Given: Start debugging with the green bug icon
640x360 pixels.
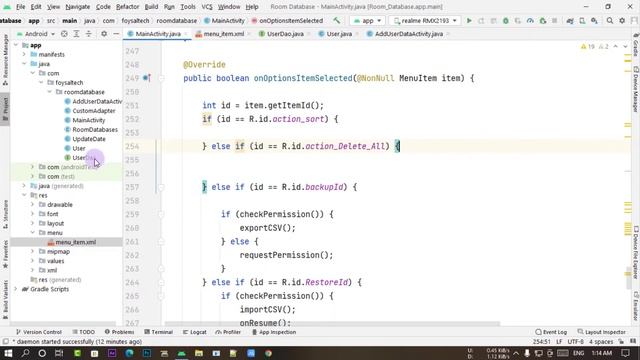Looking at the screenshot, I should click(506, 20).
